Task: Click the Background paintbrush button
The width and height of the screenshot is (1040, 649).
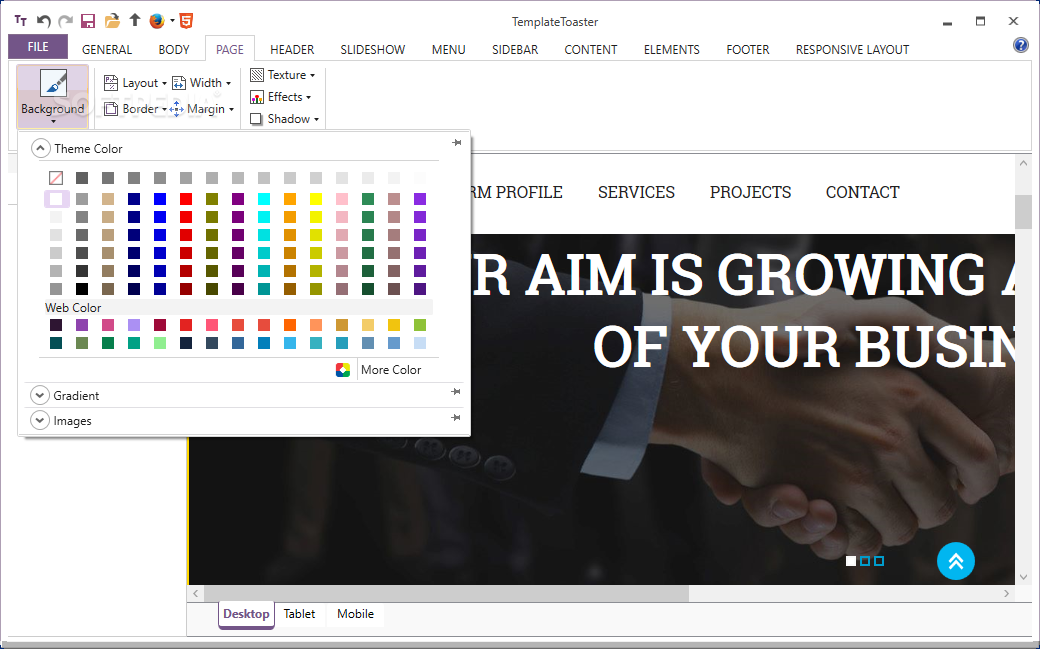Action: coord(53,96)
